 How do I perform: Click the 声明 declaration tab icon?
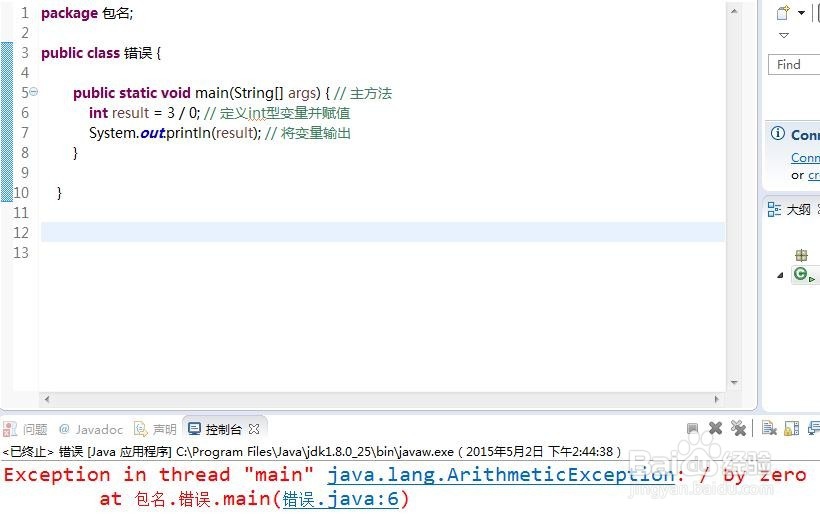click(x=141, y=429)
